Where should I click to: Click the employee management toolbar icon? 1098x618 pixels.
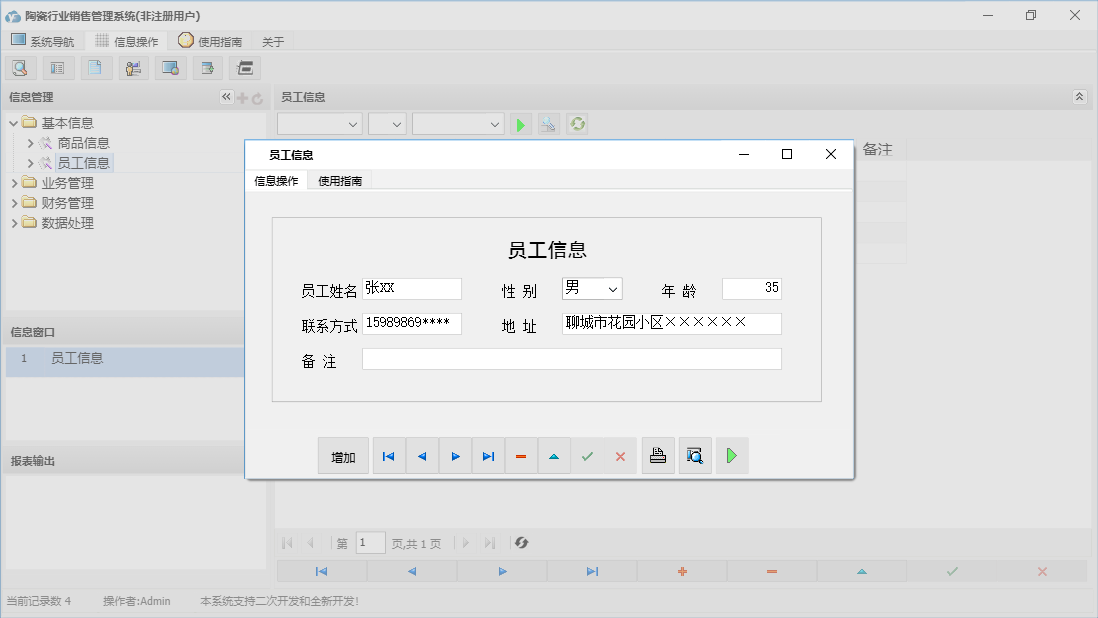click(133, 67)
